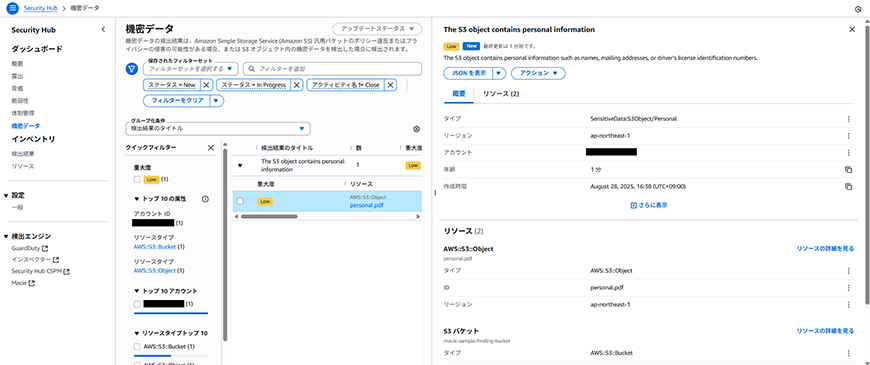870x365 pixels.
Task: Show info for トップ 10 の属性
Action: pyautogui.click(x=205, y=199)
